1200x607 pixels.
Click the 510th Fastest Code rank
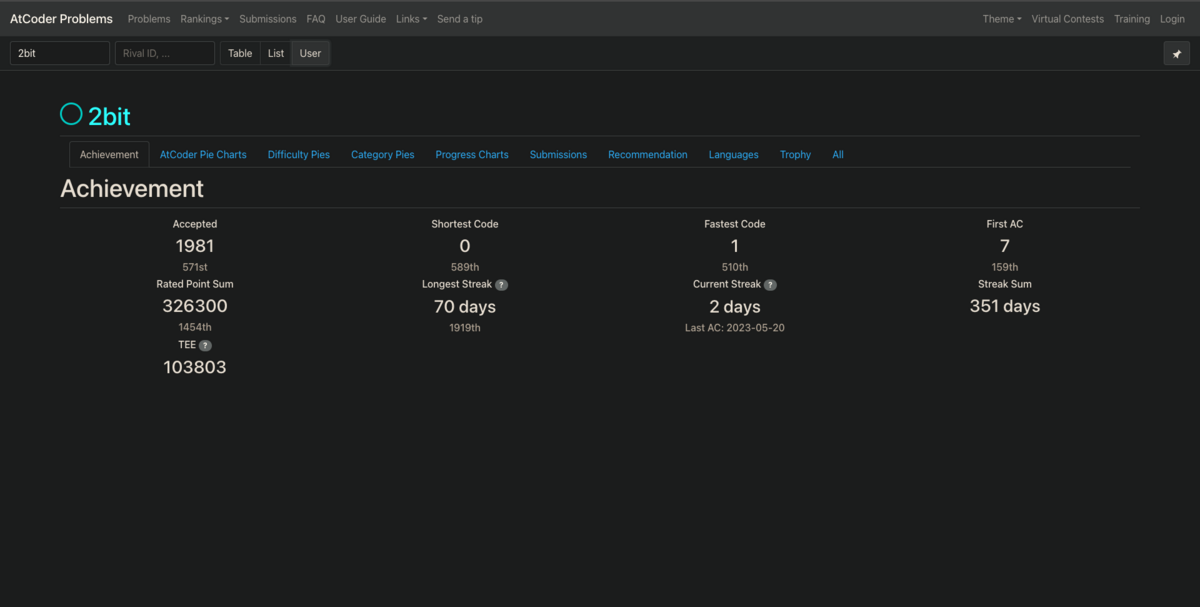(735, 267)
